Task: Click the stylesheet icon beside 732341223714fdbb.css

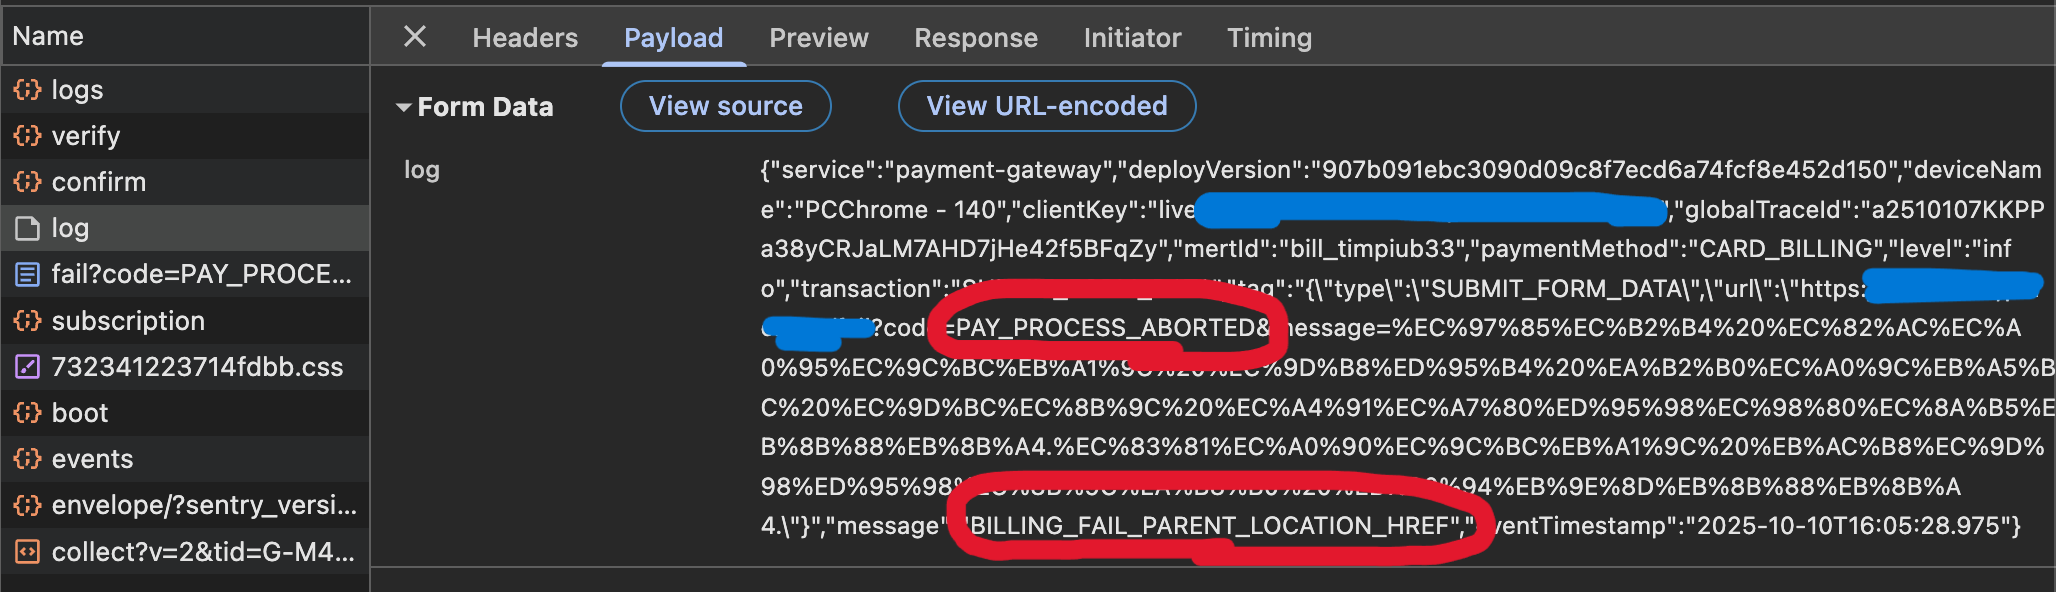Action: (27, 367)
